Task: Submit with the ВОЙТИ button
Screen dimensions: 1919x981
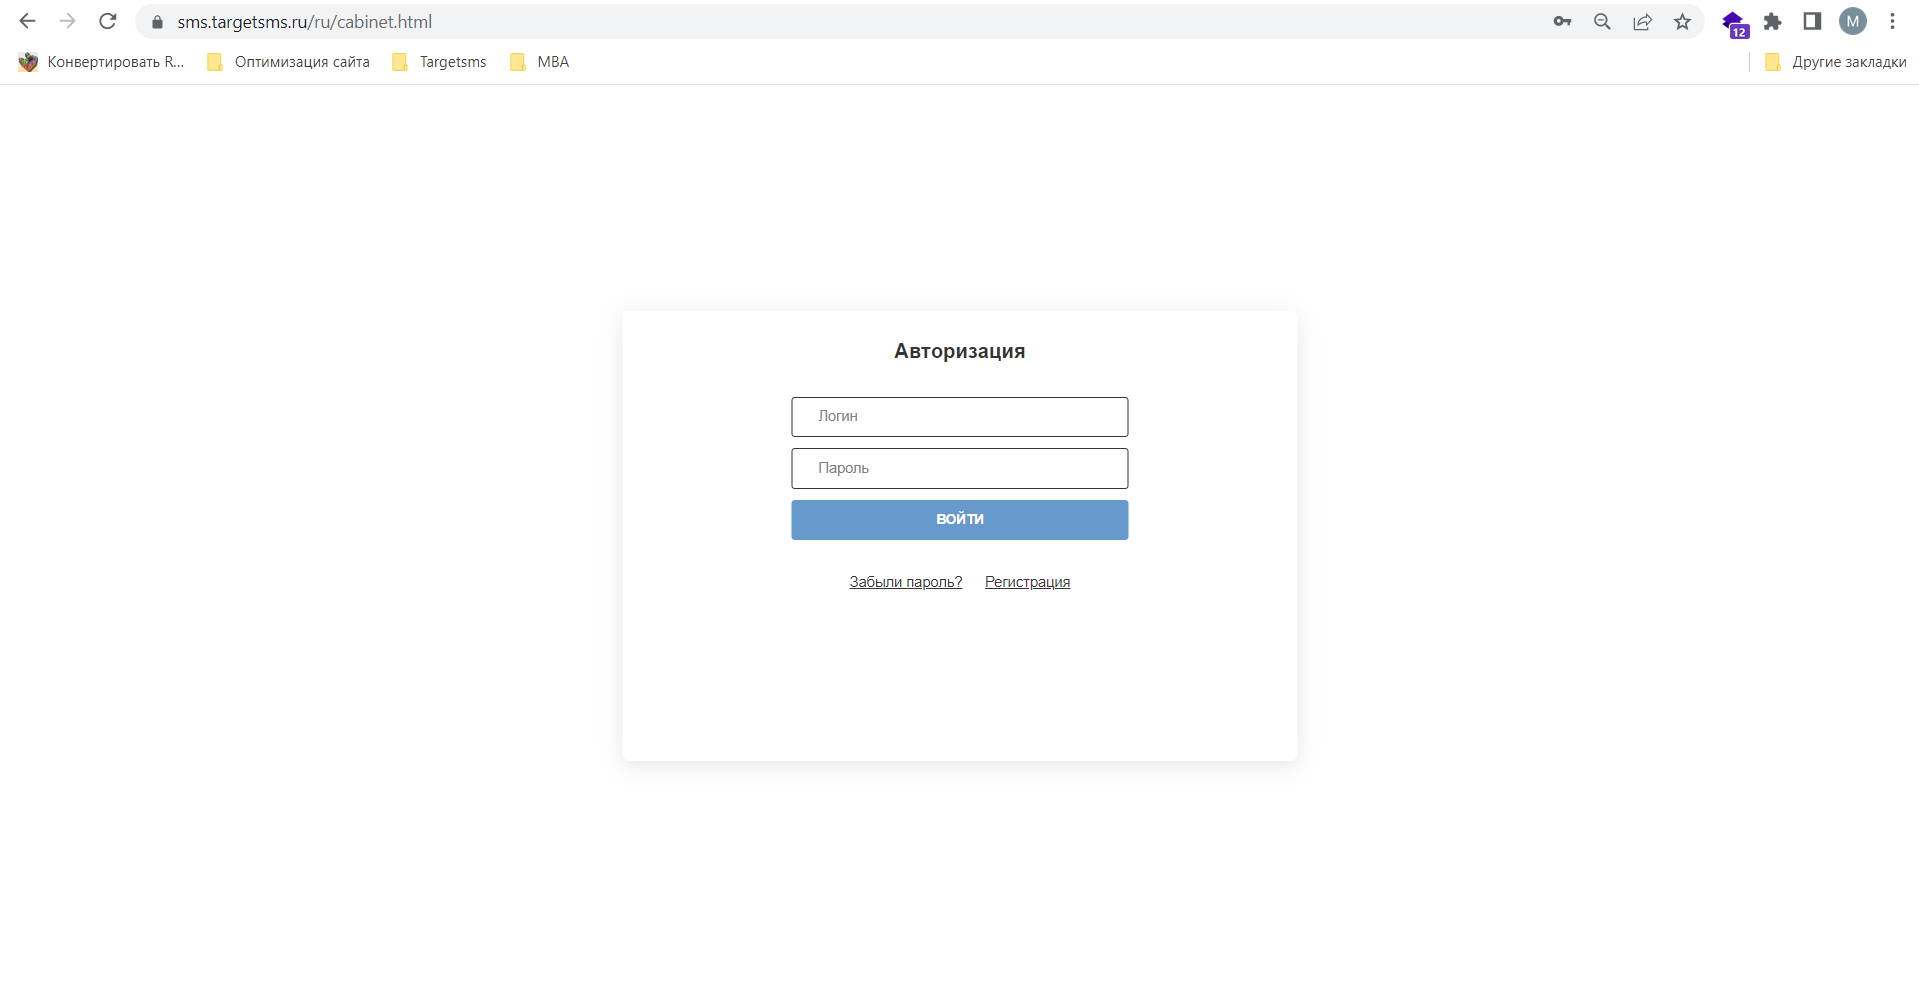Action: tap(960, 520)
